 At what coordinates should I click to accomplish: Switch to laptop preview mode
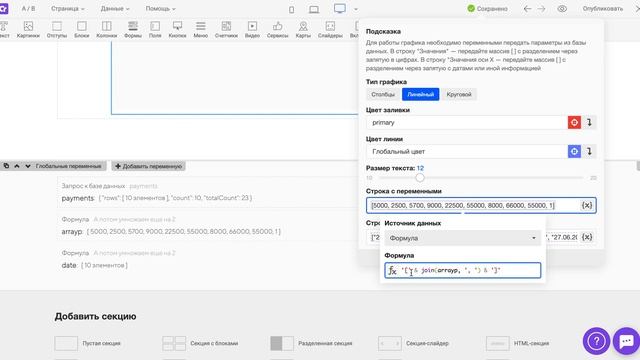pyautogui.click(x=314, y=9)
